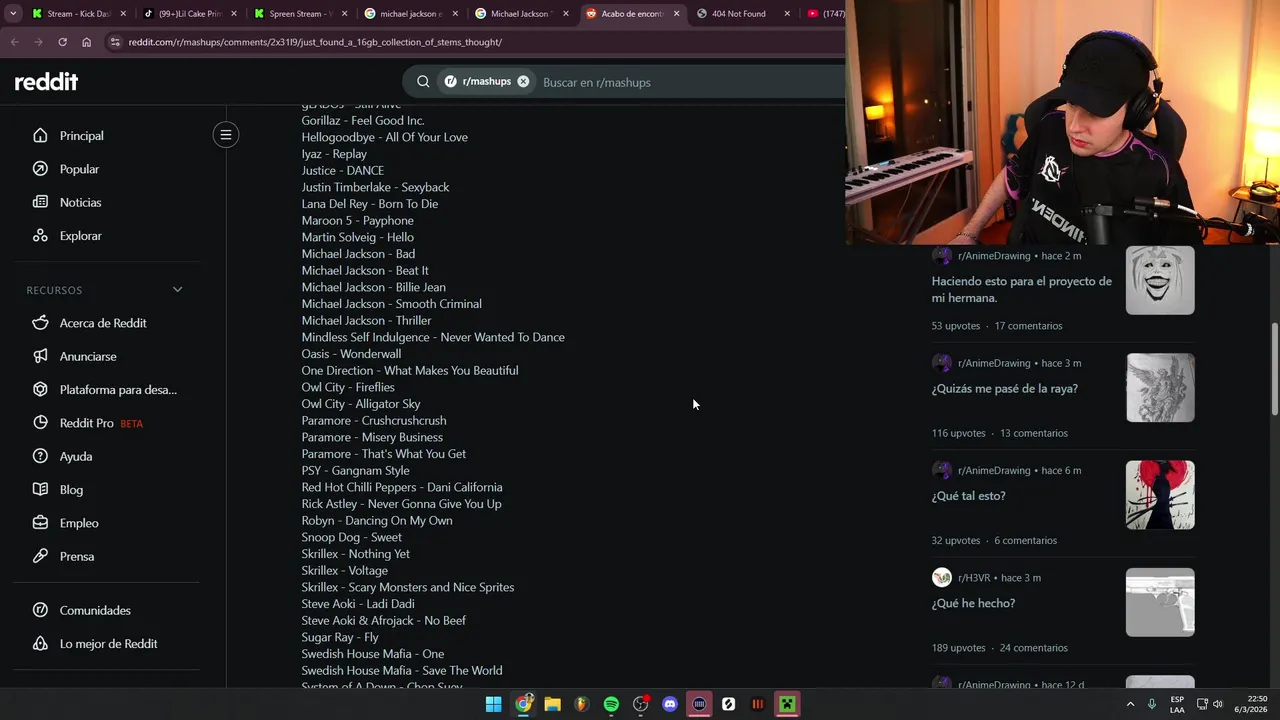The image size is (1280, 720).
Task: Click the address bar URL
Action: (x=315, y=42)
